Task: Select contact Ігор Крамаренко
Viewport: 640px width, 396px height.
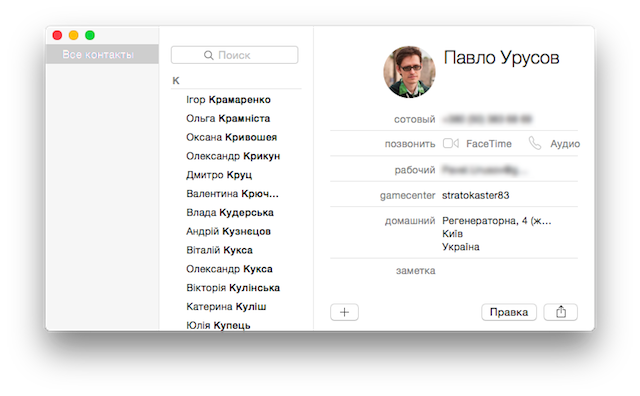Action: tap(228, 100)
